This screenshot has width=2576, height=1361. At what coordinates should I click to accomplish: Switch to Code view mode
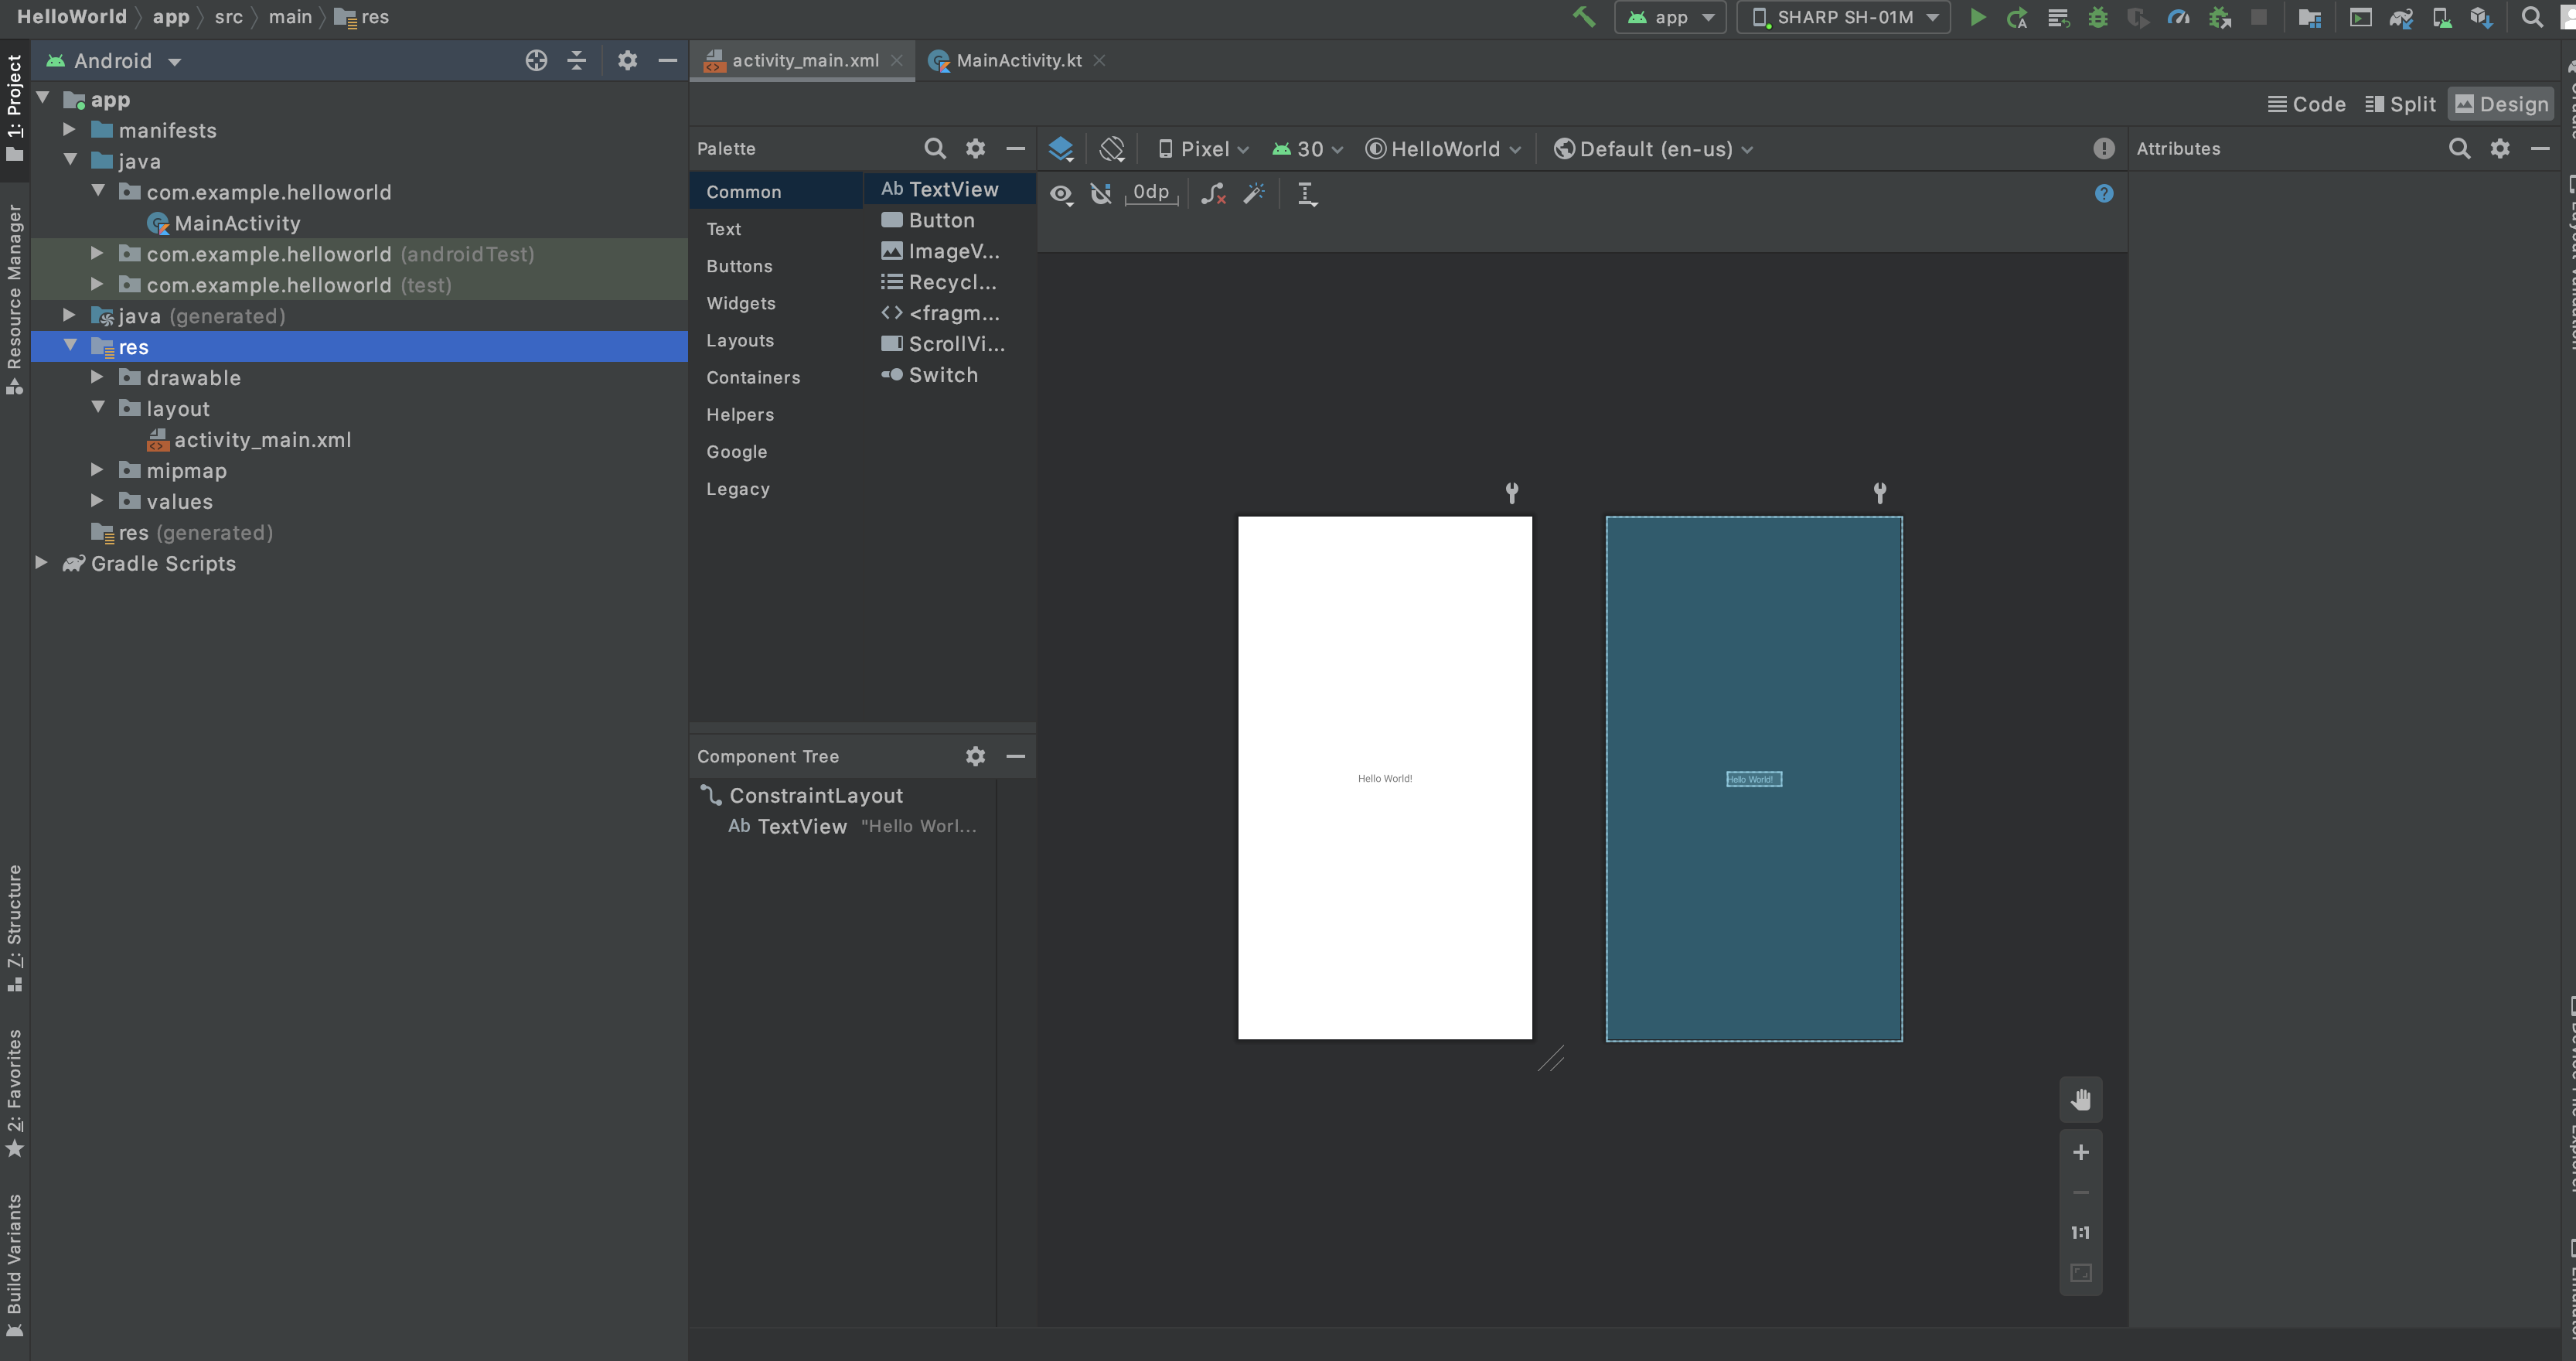tap(2306, 103)
